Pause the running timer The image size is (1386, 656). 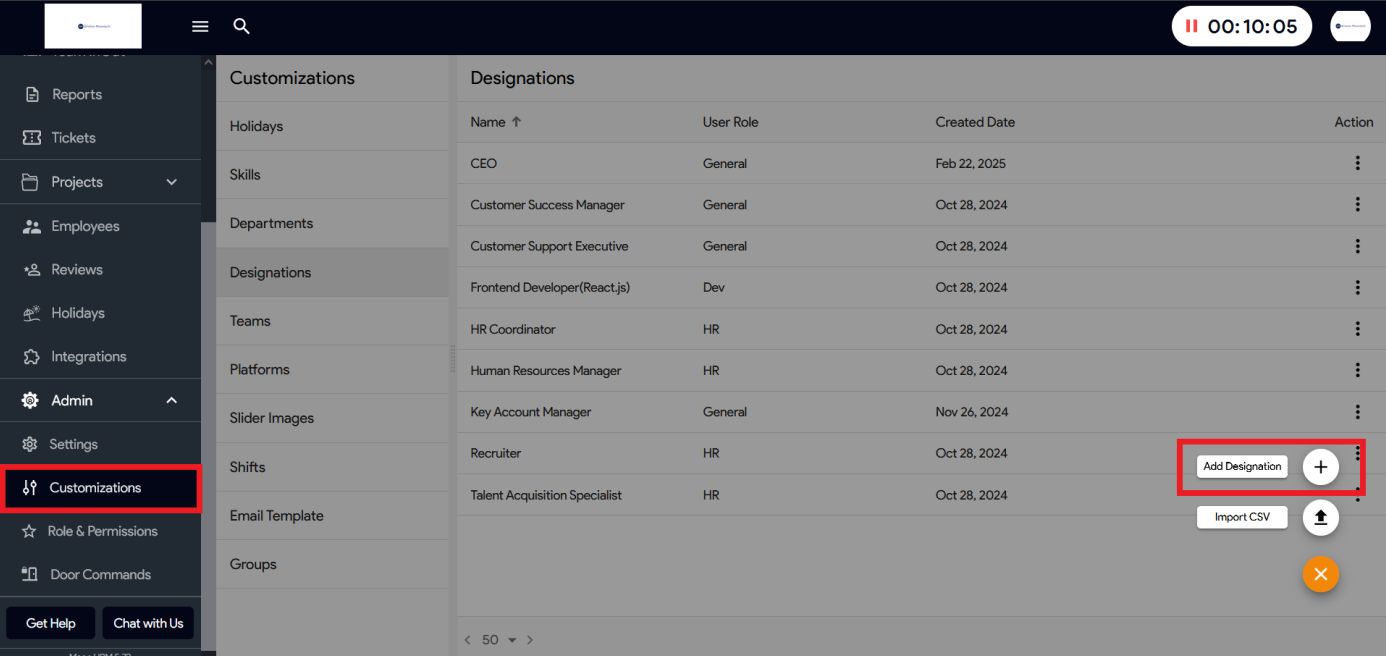[1191, 27]
